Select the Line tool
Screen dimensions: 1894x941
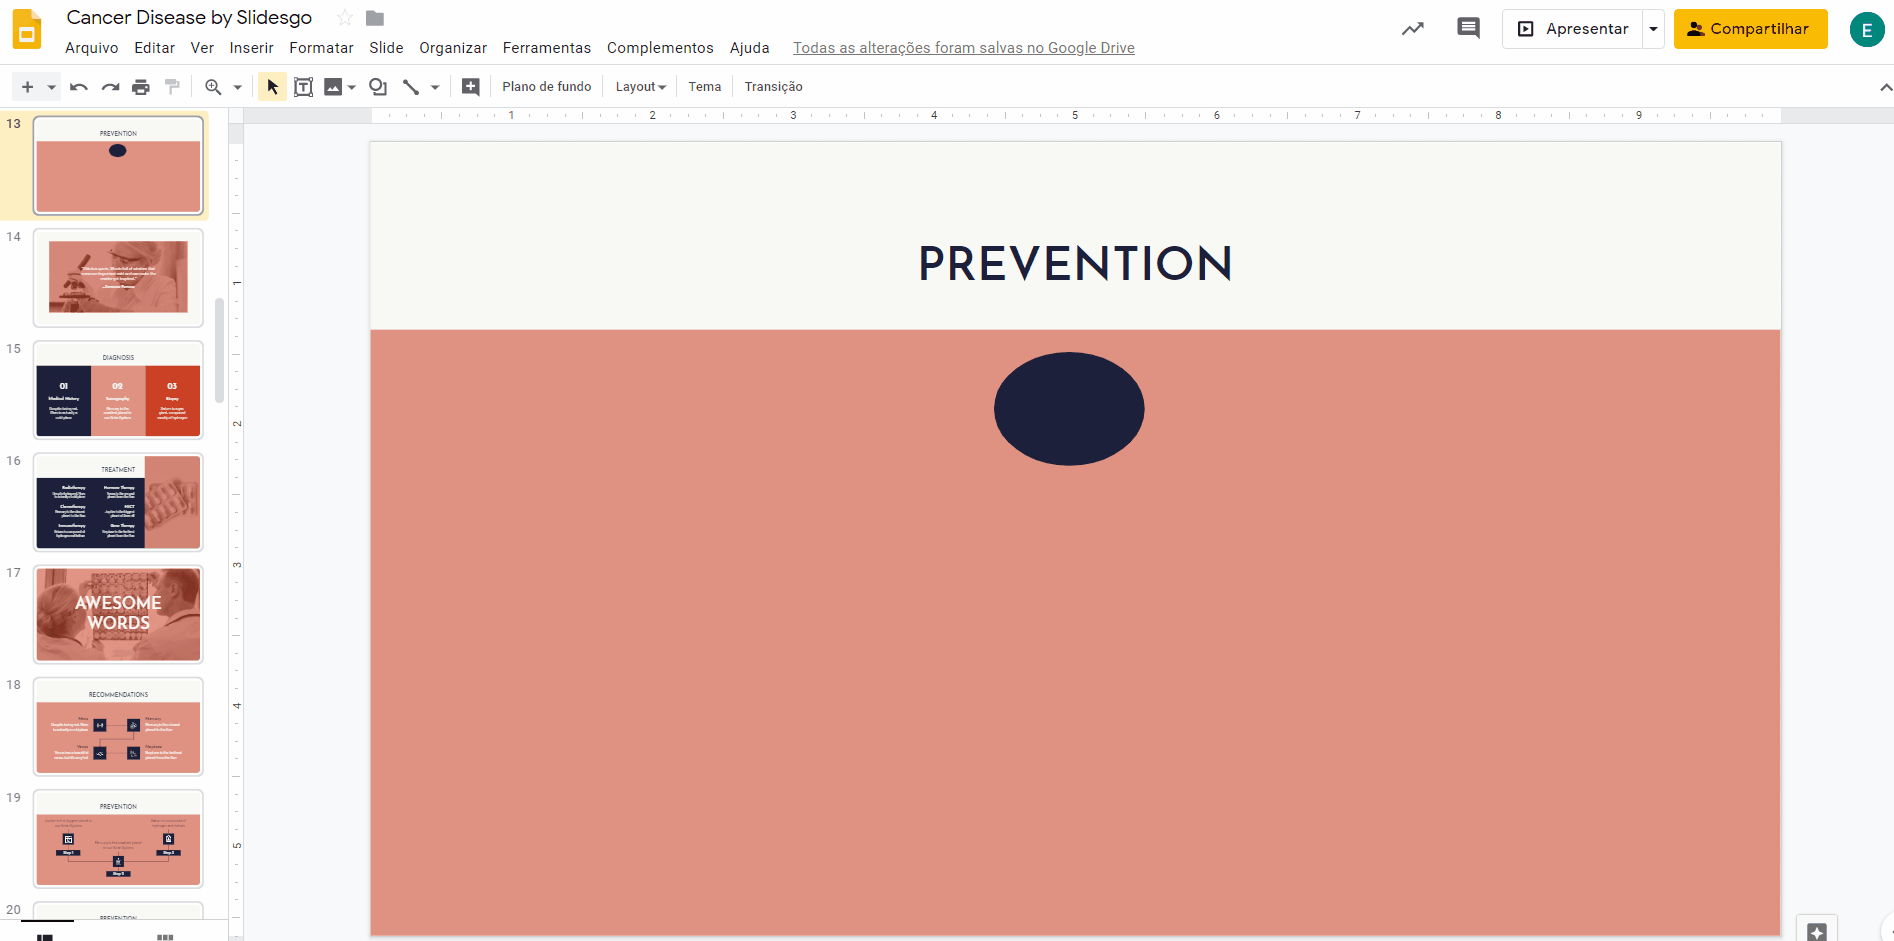410,87
